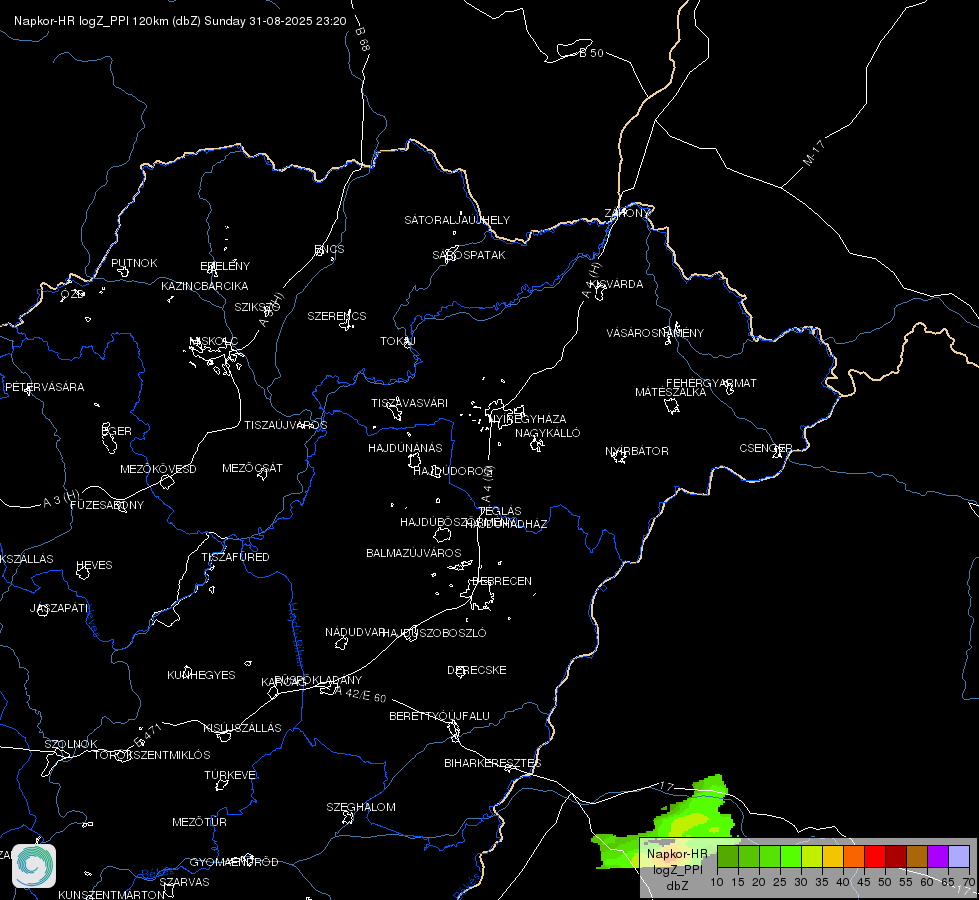
Task: Click the DERECSKE label
Action: click(x=477, y=670)
